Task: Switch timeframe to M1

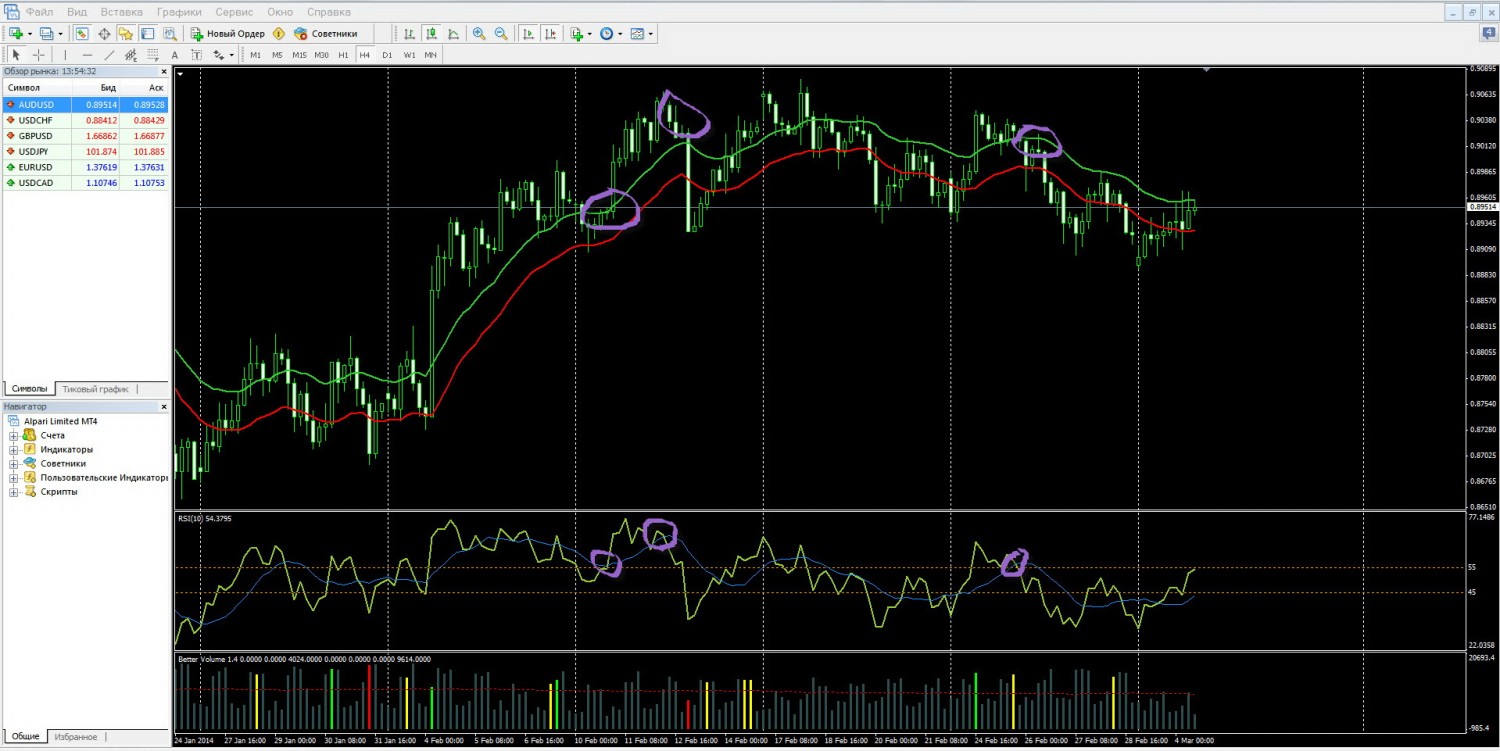Action: pos(256,55)
